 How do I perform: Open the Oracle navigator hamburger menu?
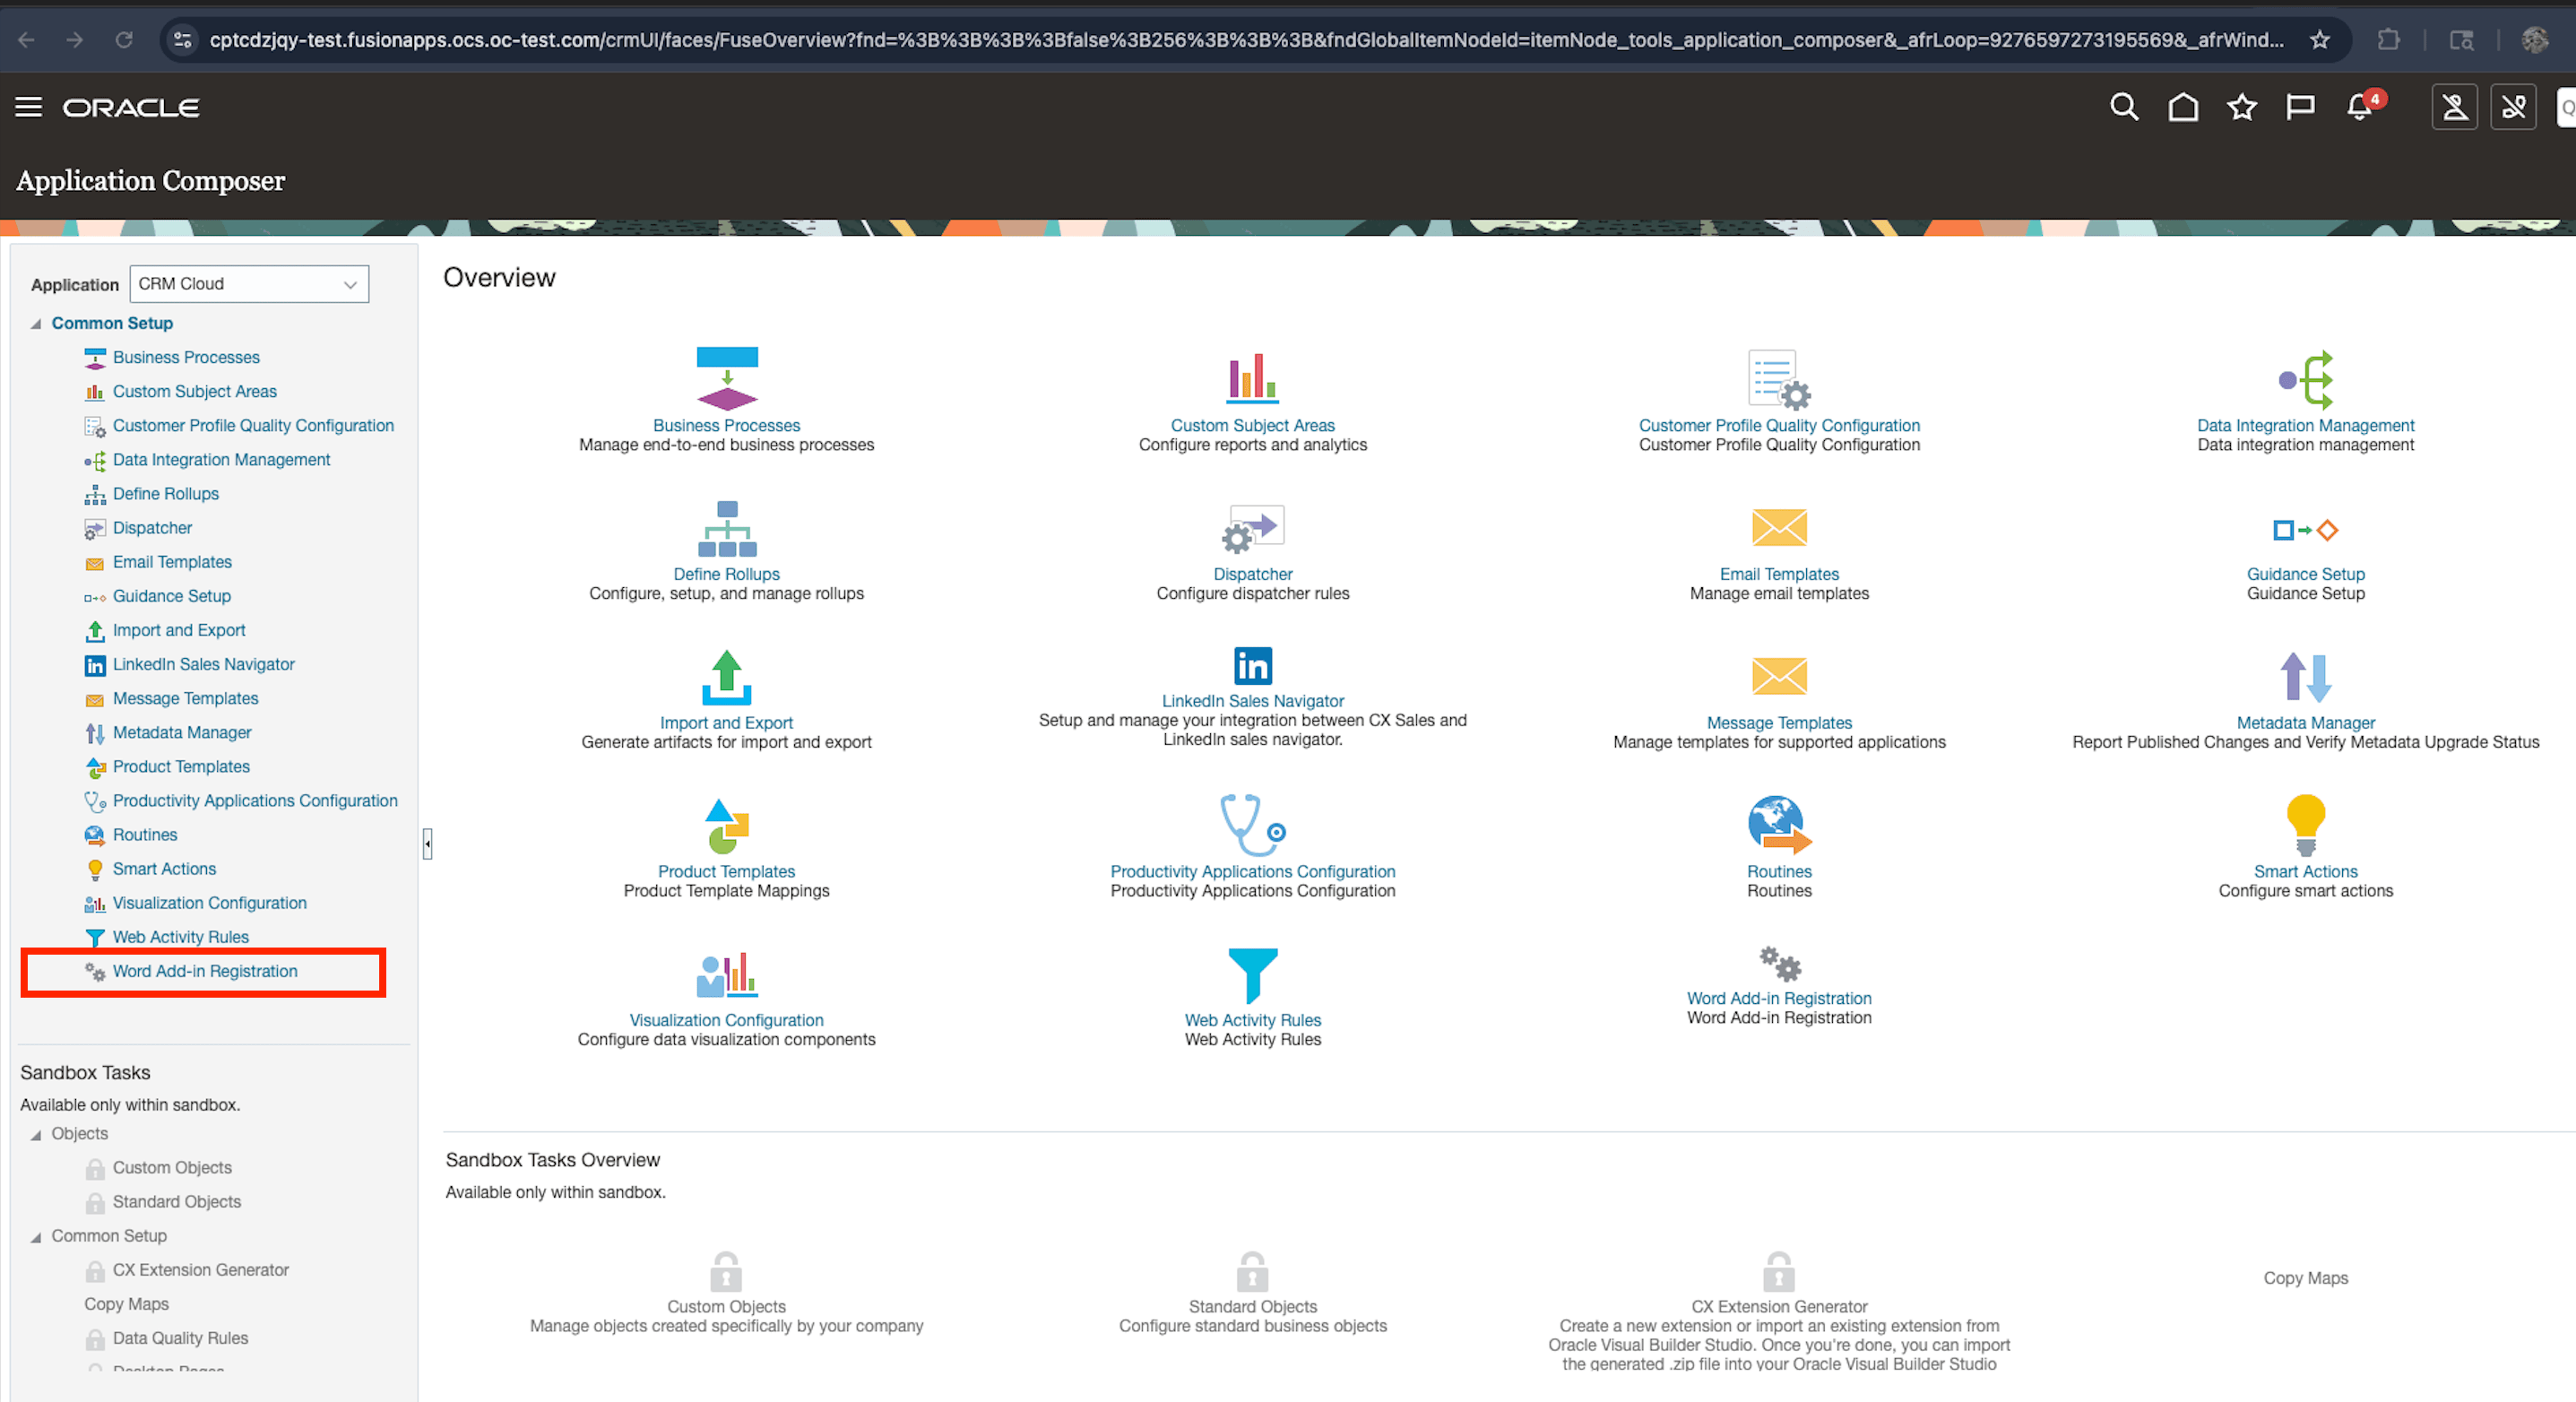[x=28, y=107]
